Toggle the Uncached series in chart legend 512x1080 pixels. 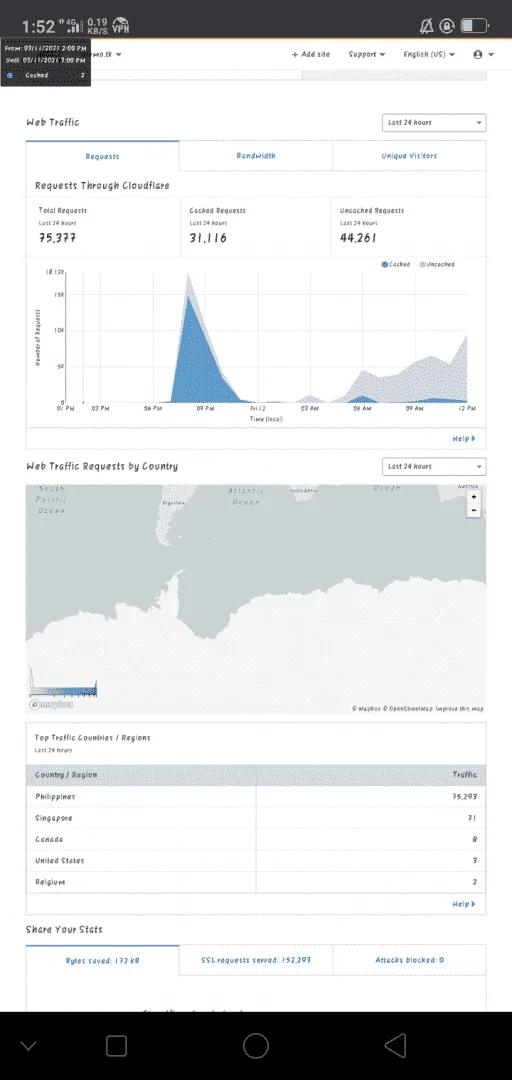[437, 264]
